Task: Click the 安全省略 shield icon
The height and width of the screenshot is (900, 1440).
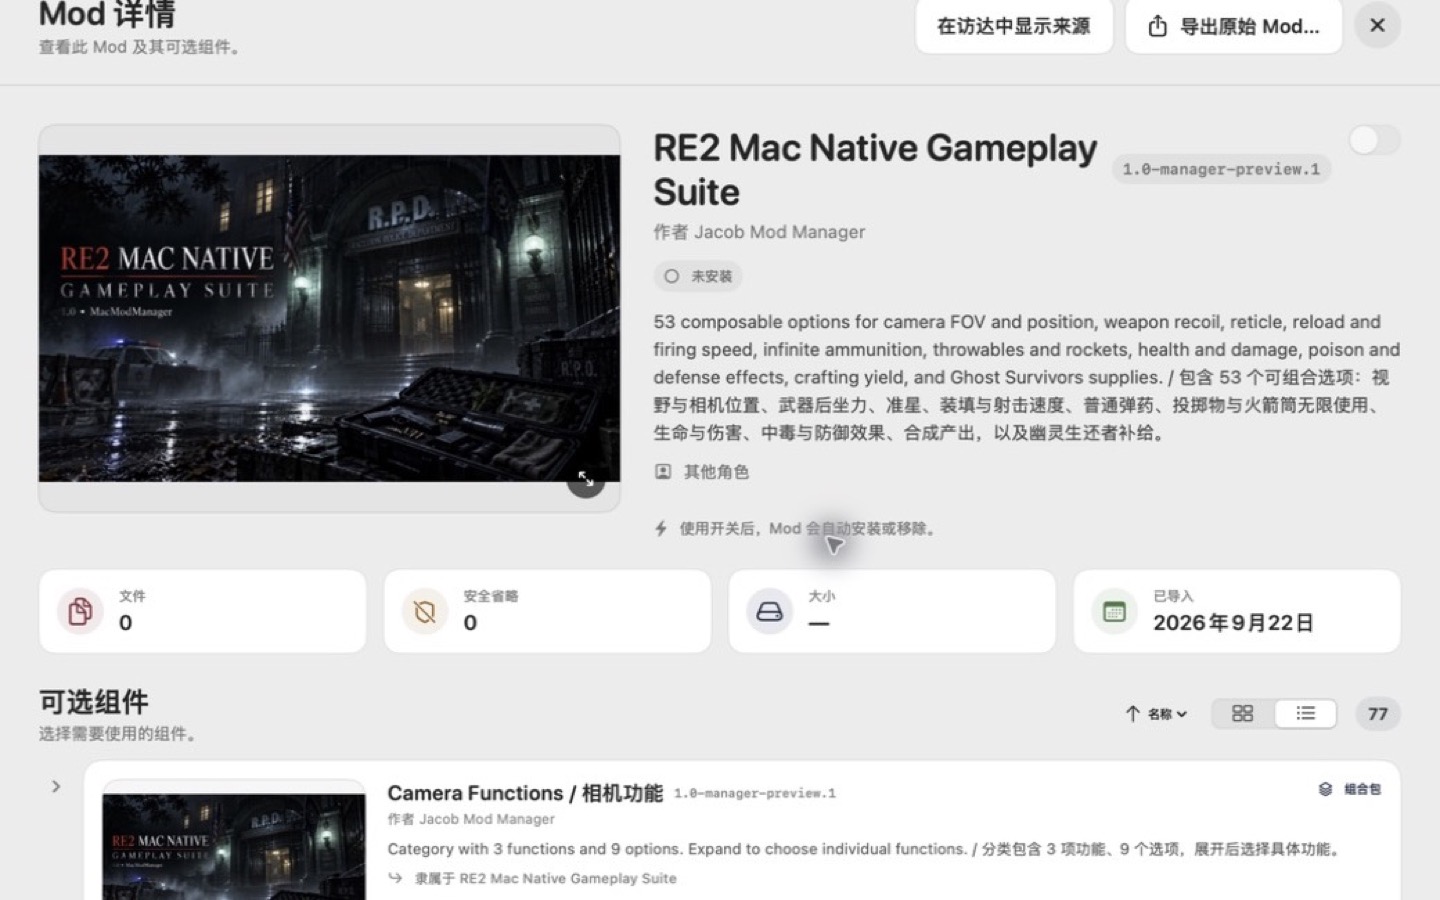Action: click(425, 611)
